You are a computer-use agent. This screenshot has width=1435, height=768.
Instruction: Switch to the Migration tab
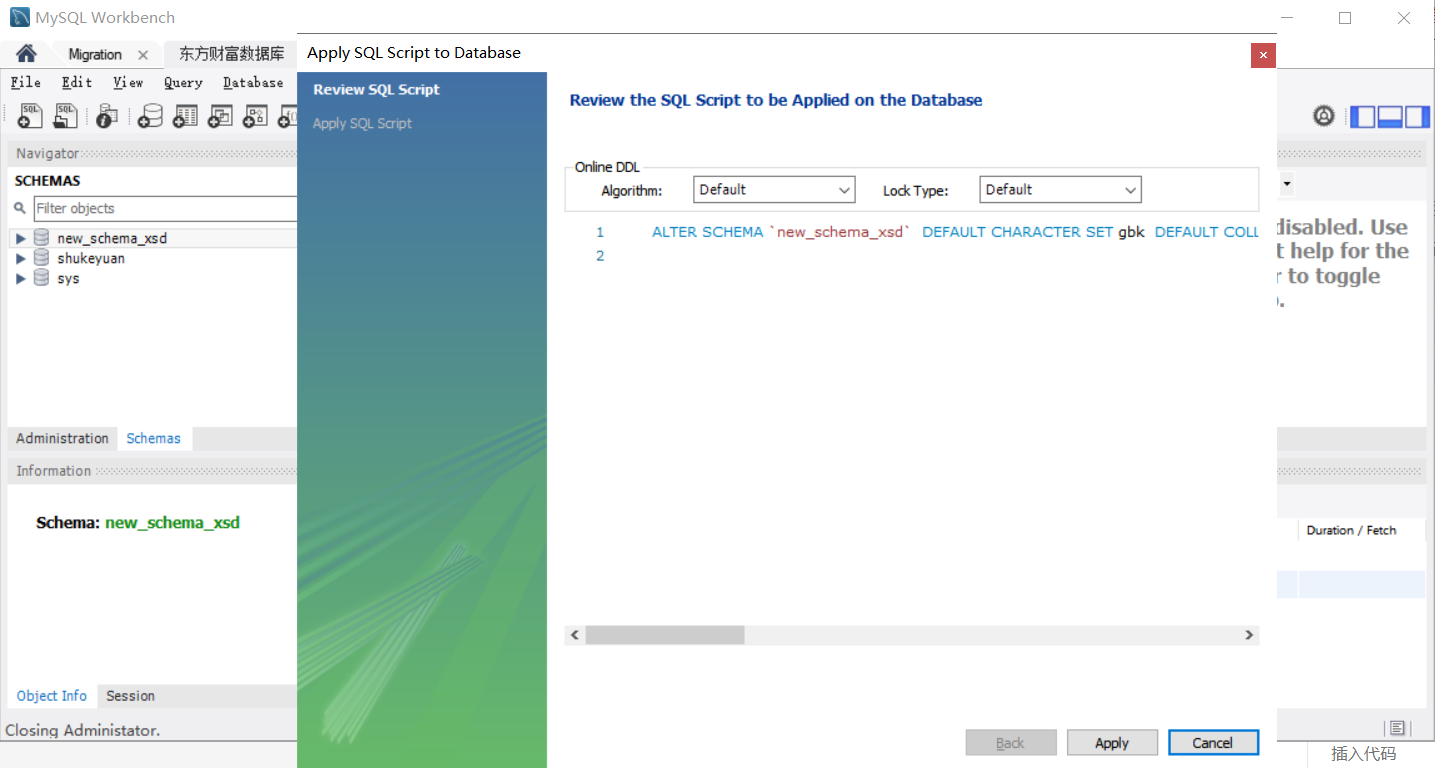point(95,54)
